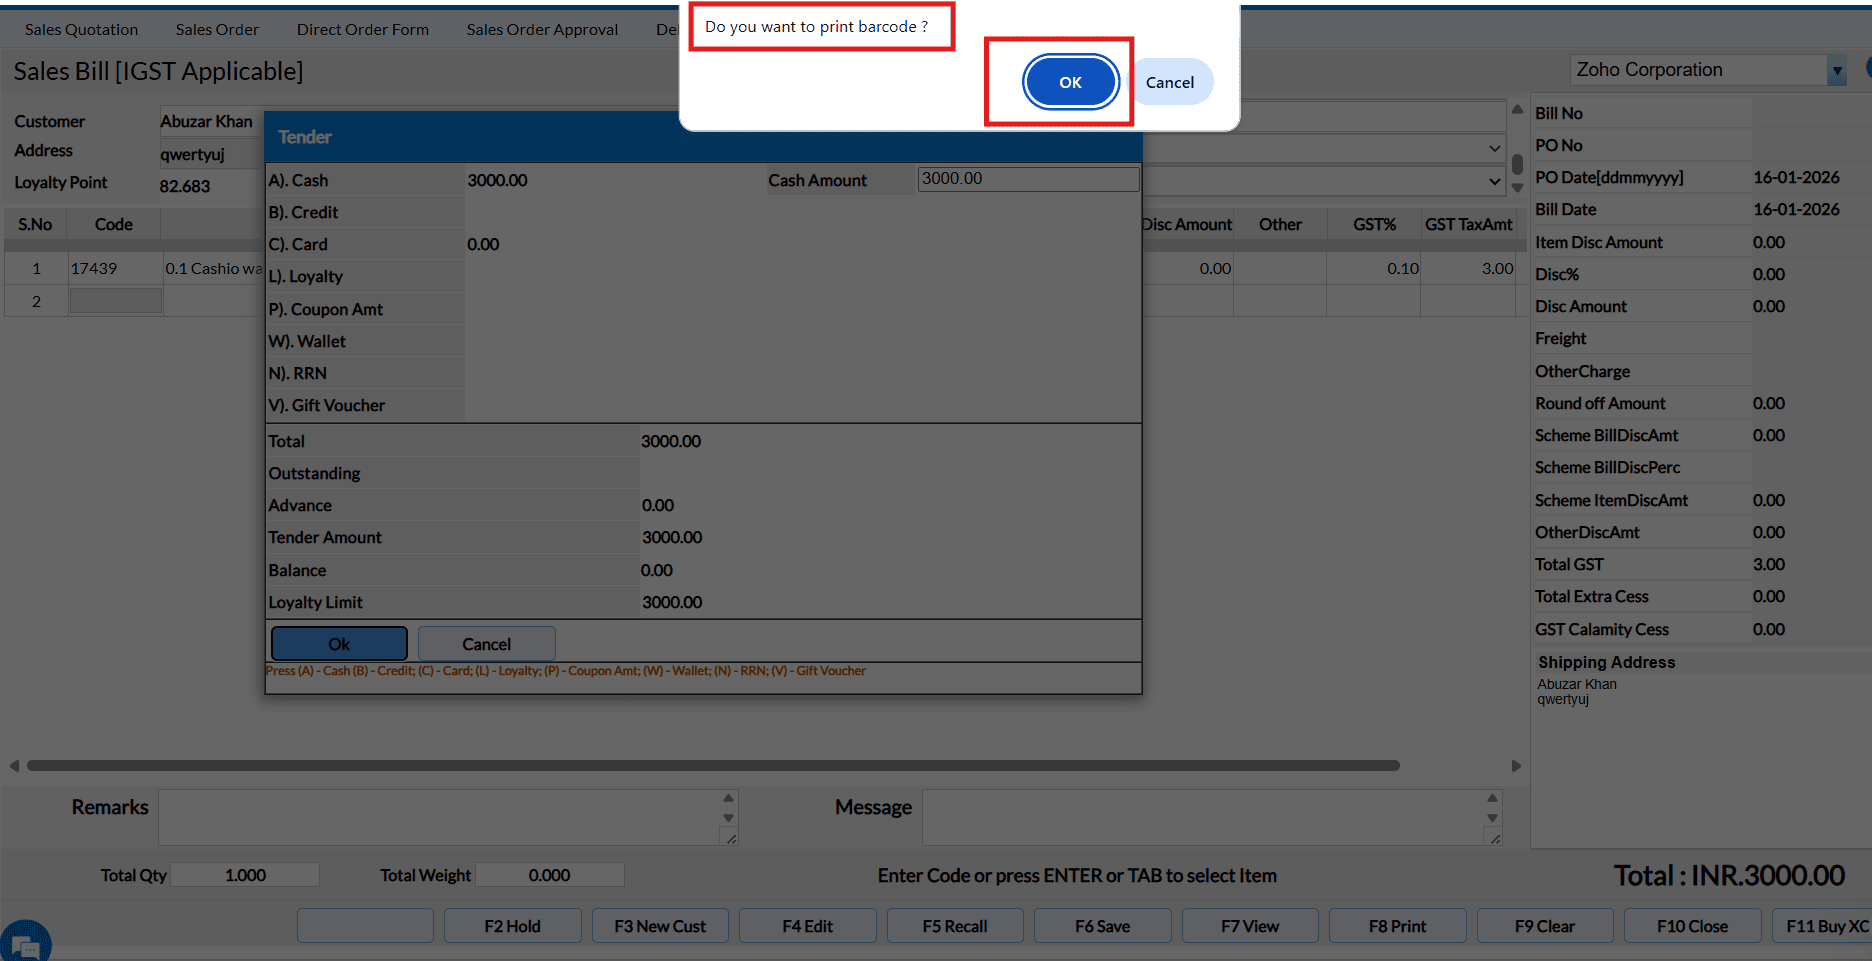Click the F5 Recall button
The width and height of the screenshot is (1872, 961).
coord(955,926)
